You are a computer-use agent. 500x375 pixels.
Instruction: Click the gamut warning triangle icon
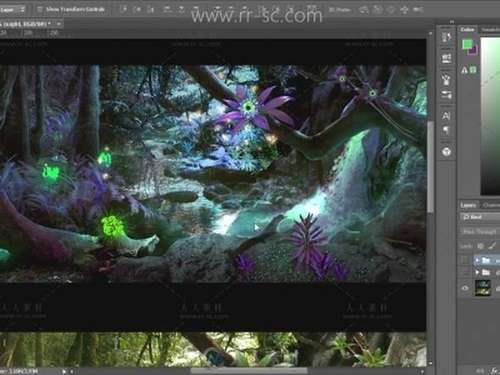[x=464, y=70]
